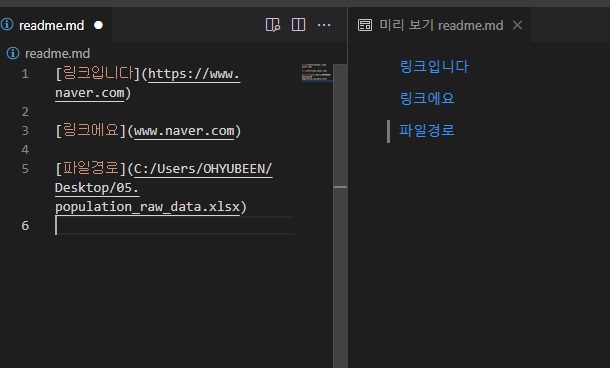Open the 파일경로 link in preview
610x368 pixels.
click(427, 130)
